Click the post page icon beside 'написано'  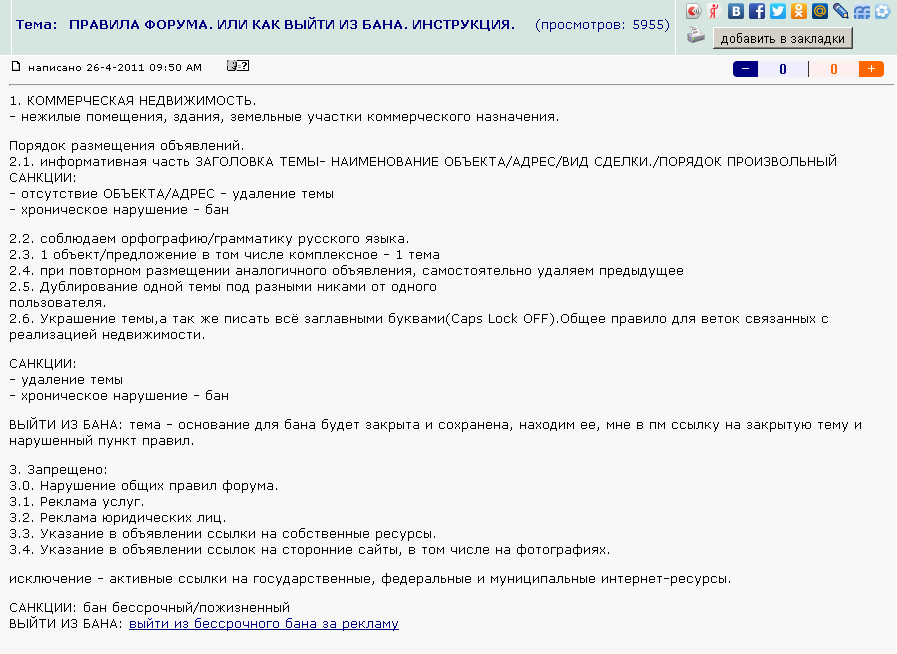[16, 67]
